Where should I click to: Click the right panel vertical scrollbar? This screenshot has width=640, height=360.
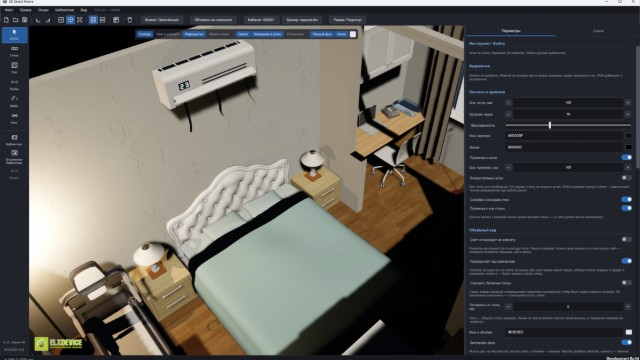638,107
